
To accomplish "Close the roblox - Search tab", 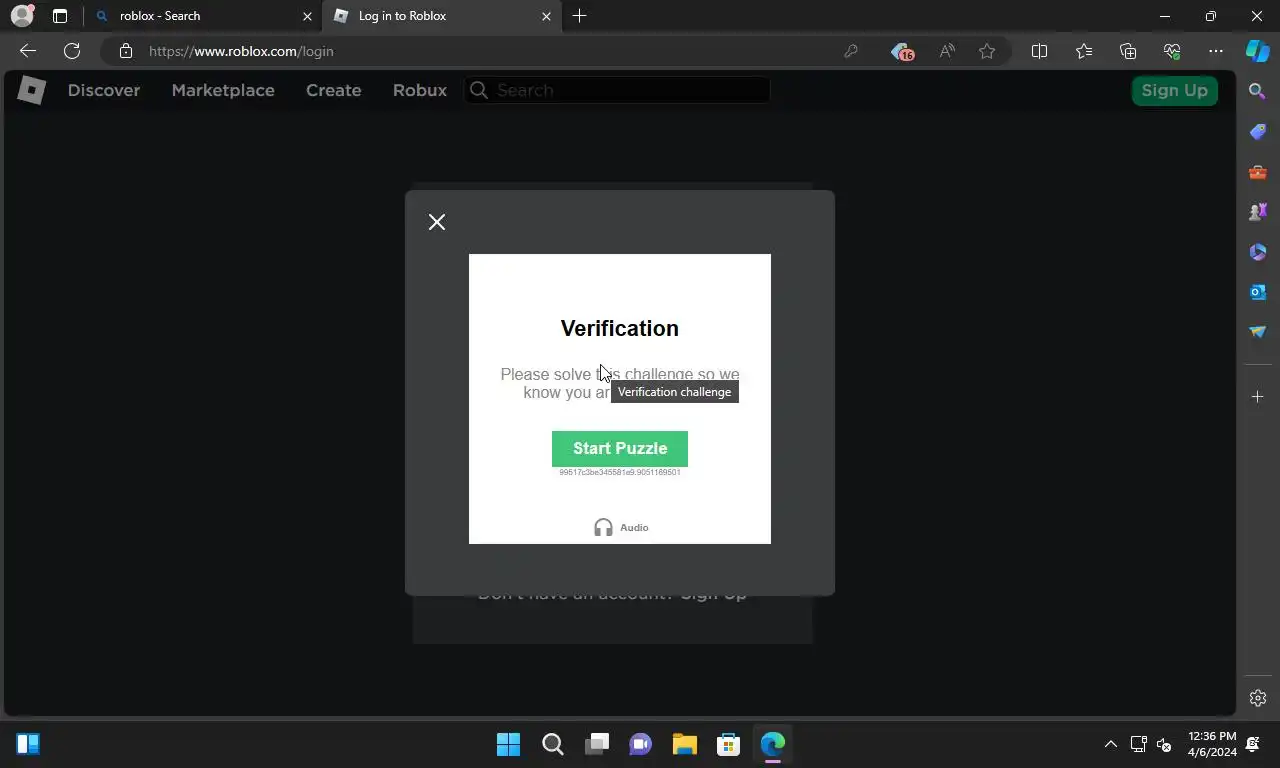I will (x=307, y=16).
